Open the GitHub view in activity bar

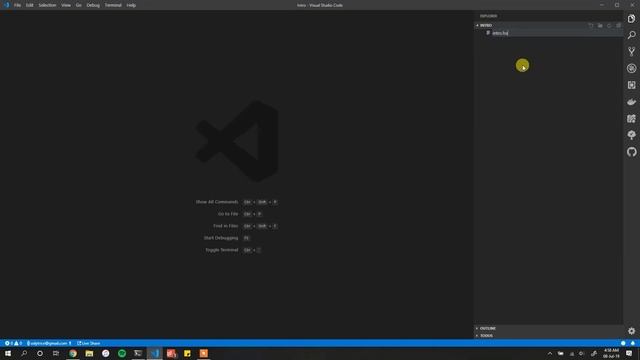tap(631, 152)
